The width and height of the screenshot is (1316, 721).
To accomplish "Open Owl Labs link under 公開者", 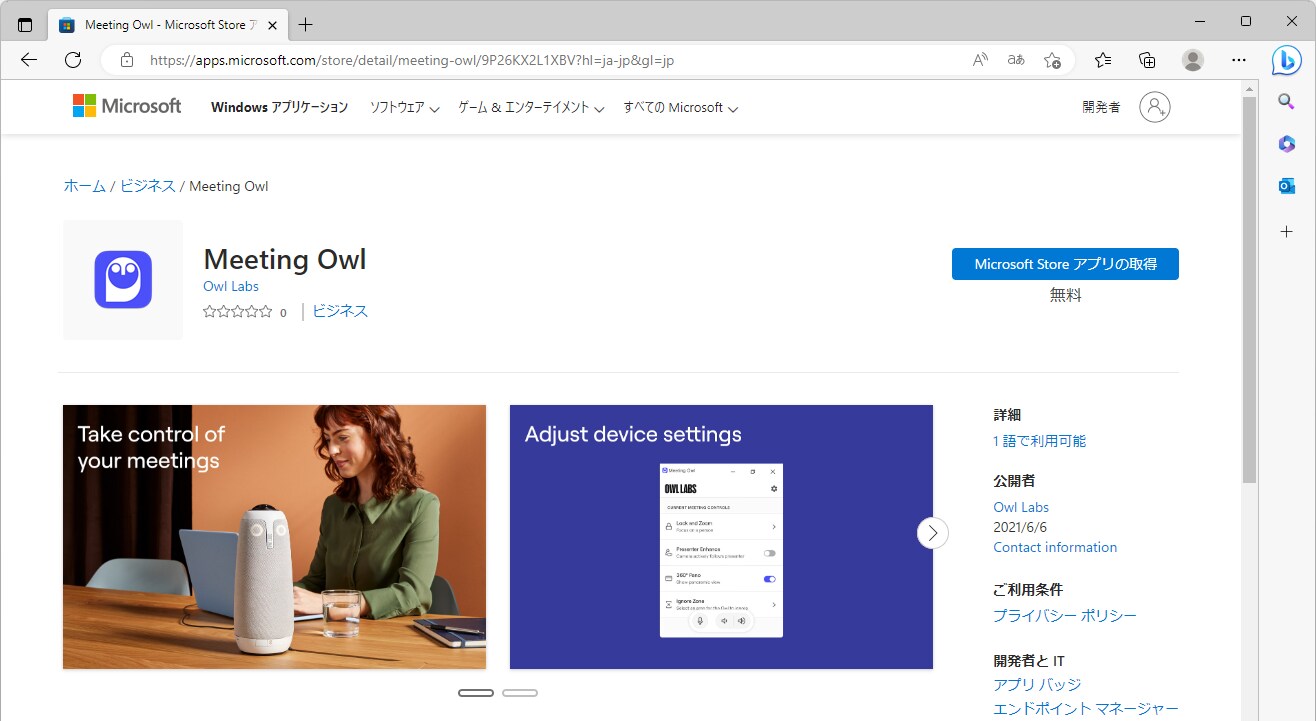I will [1021, 507].
